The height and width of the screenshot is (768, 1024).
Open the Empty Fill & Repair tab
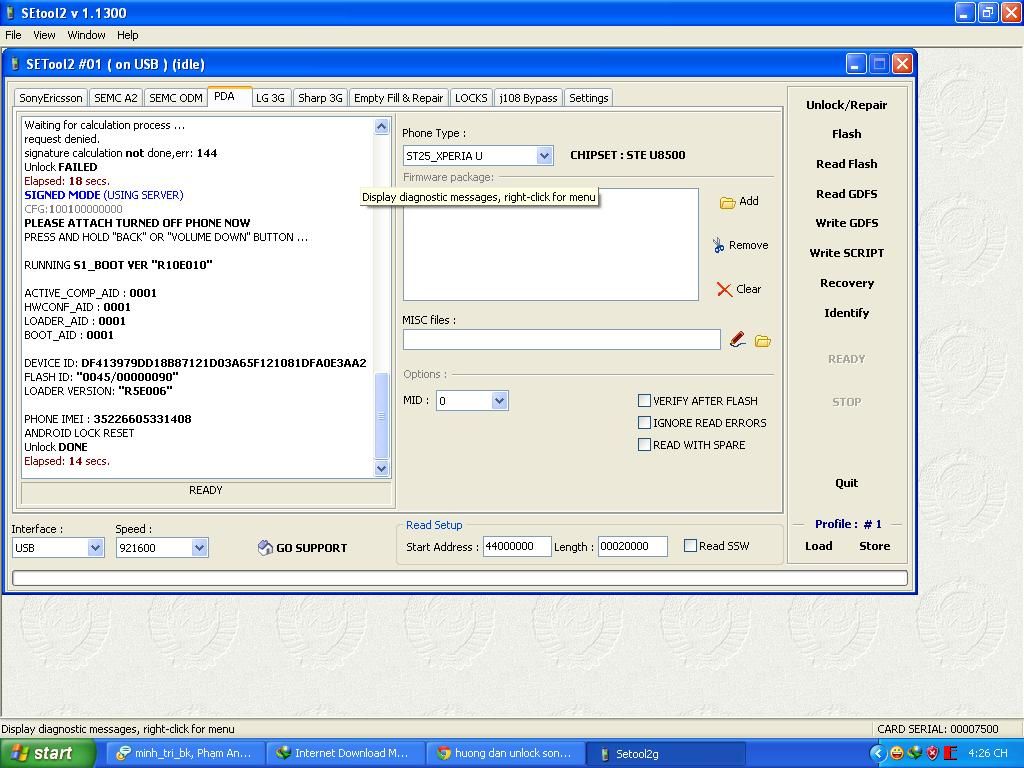[x=398, y=98]
